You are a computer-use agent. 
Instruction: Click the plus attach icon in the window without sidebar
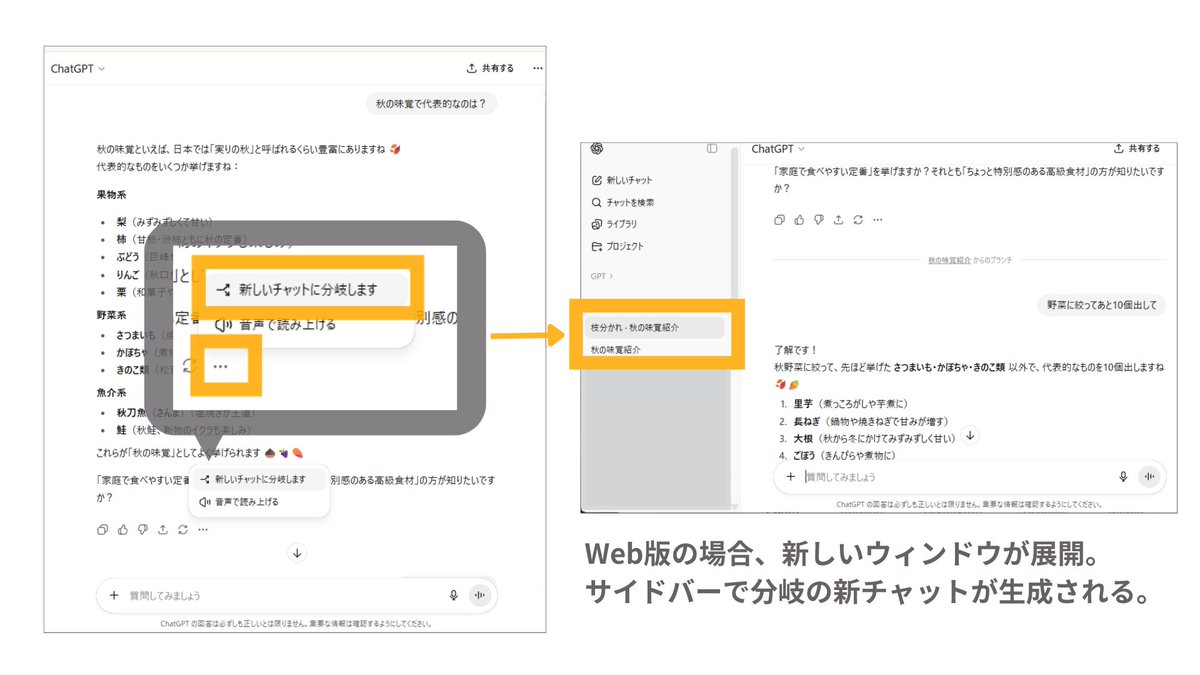[113, 595]
